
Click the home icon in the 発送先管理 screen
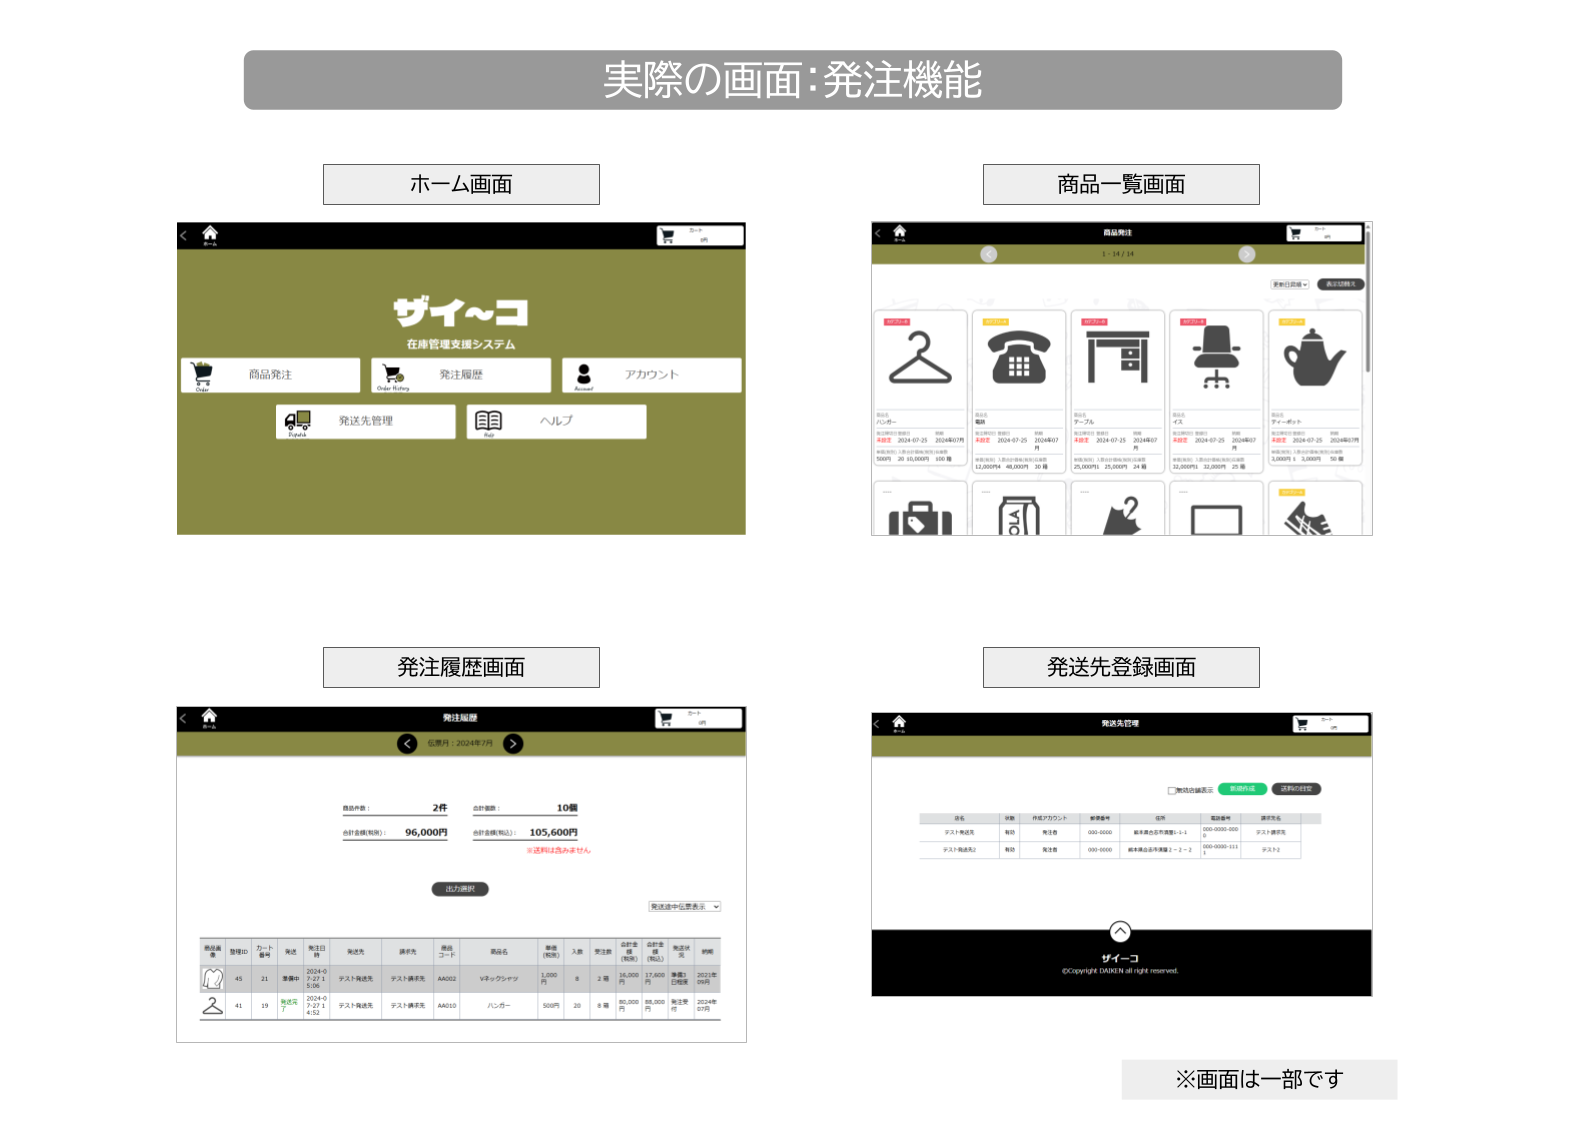coord(899,723)
